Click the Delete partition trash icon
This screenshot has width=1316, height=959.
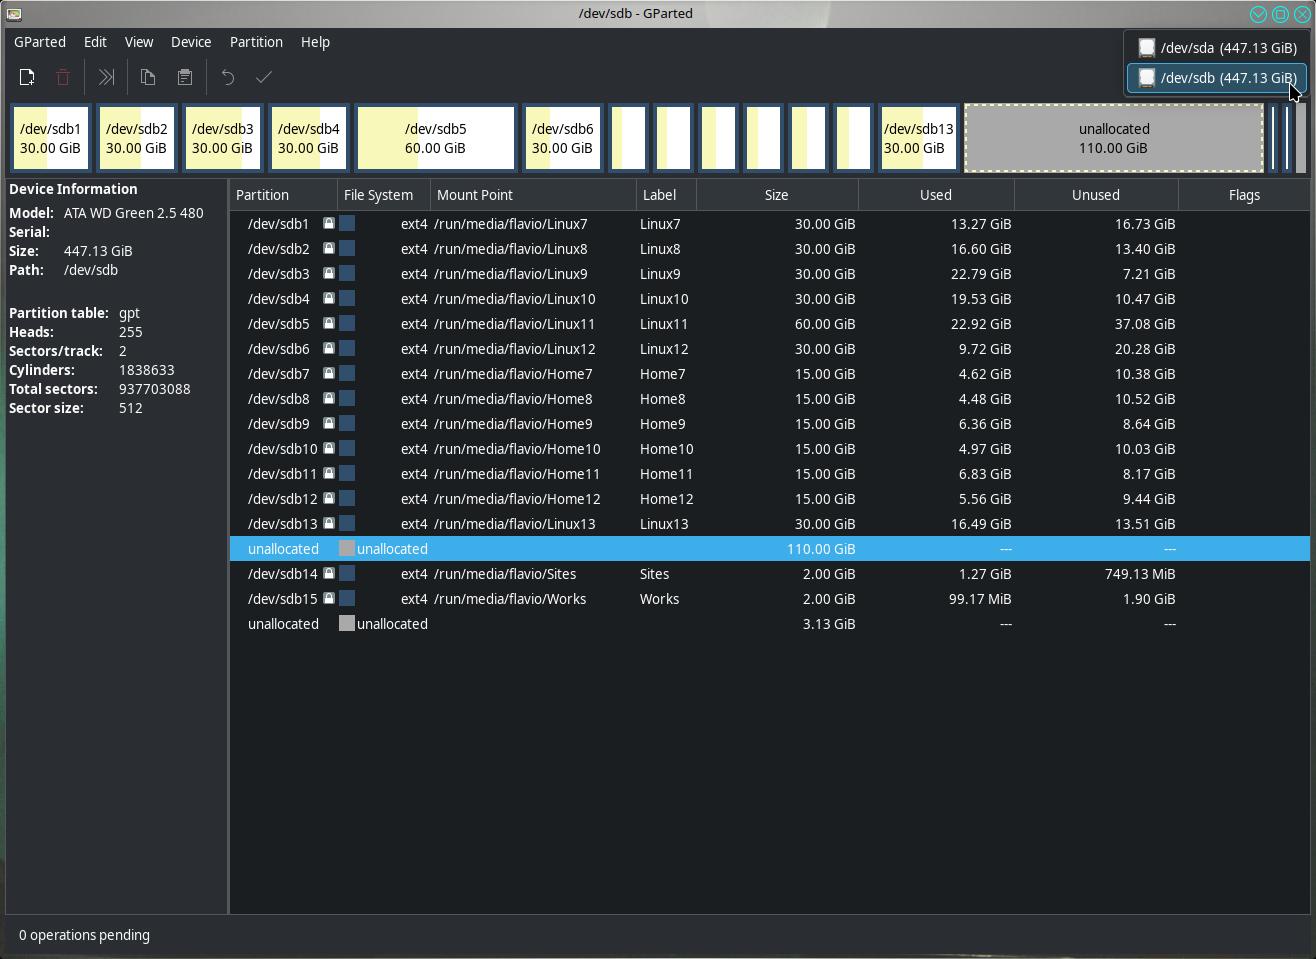click(63, 77)
